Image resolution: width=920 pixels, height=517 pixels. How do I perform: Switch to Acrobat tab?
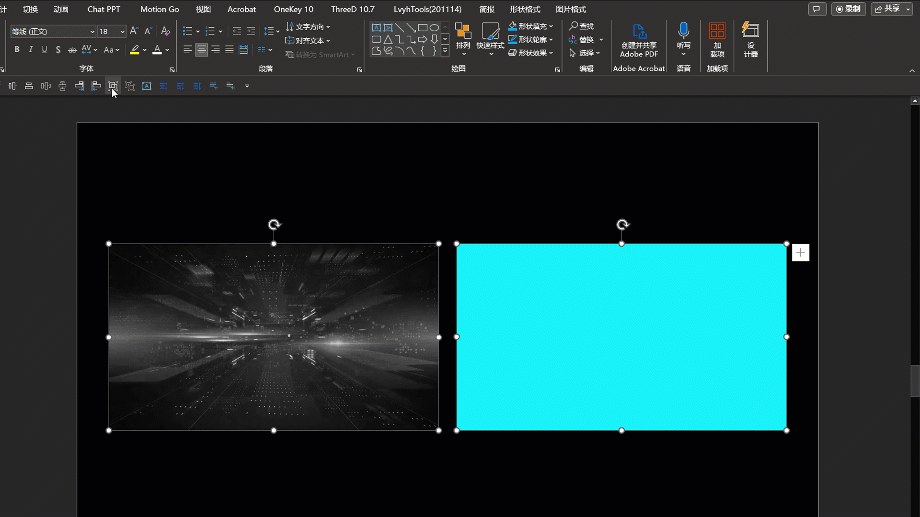(x=242, y=9)
